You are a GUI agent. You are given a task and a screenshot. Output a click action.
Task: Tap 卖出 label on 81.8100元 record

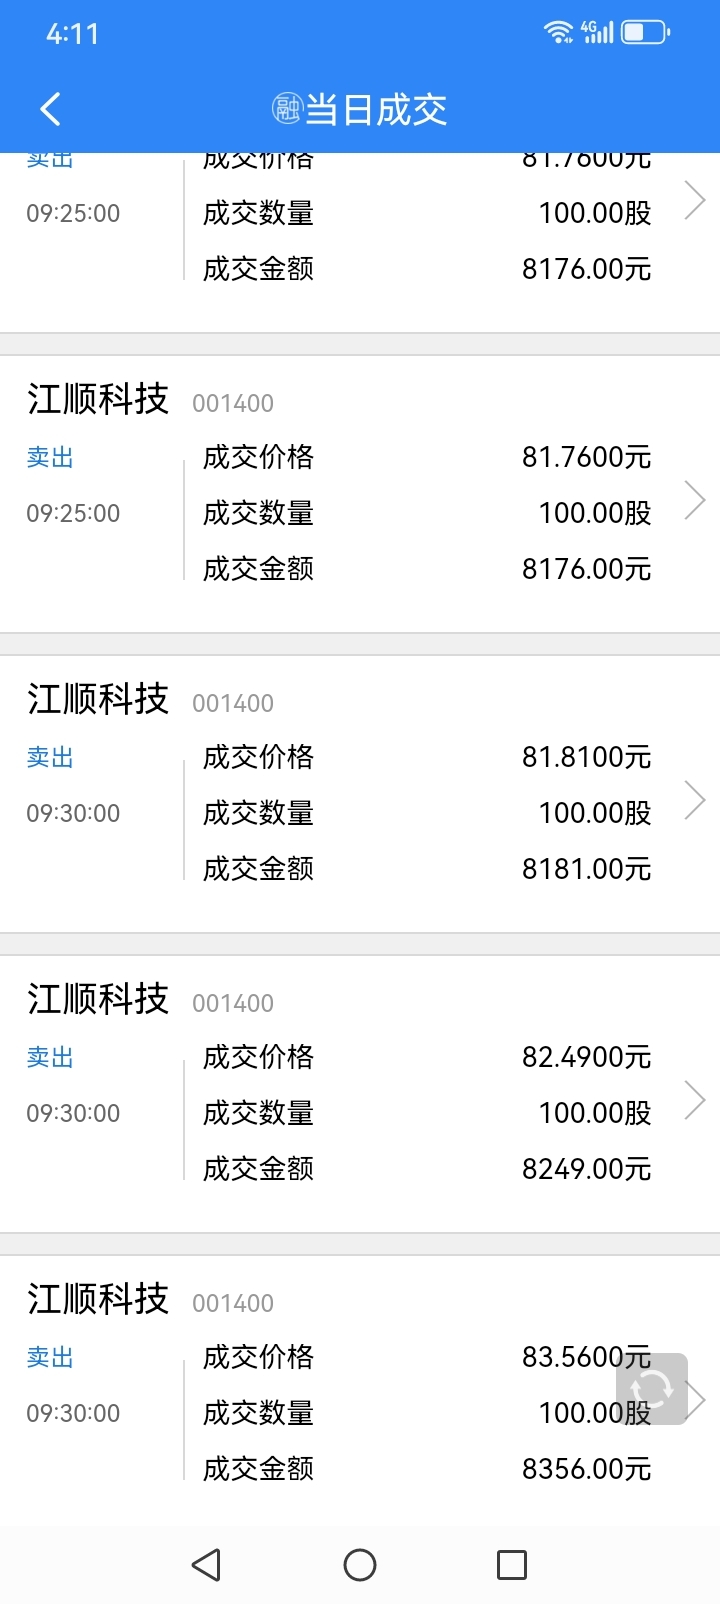50,757
